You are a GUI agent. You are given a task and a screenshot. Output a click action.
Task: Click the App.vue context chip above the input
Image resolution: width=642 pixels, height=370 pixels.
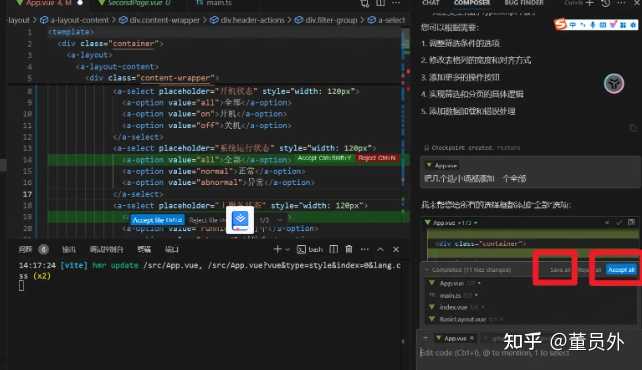[455, 338]
